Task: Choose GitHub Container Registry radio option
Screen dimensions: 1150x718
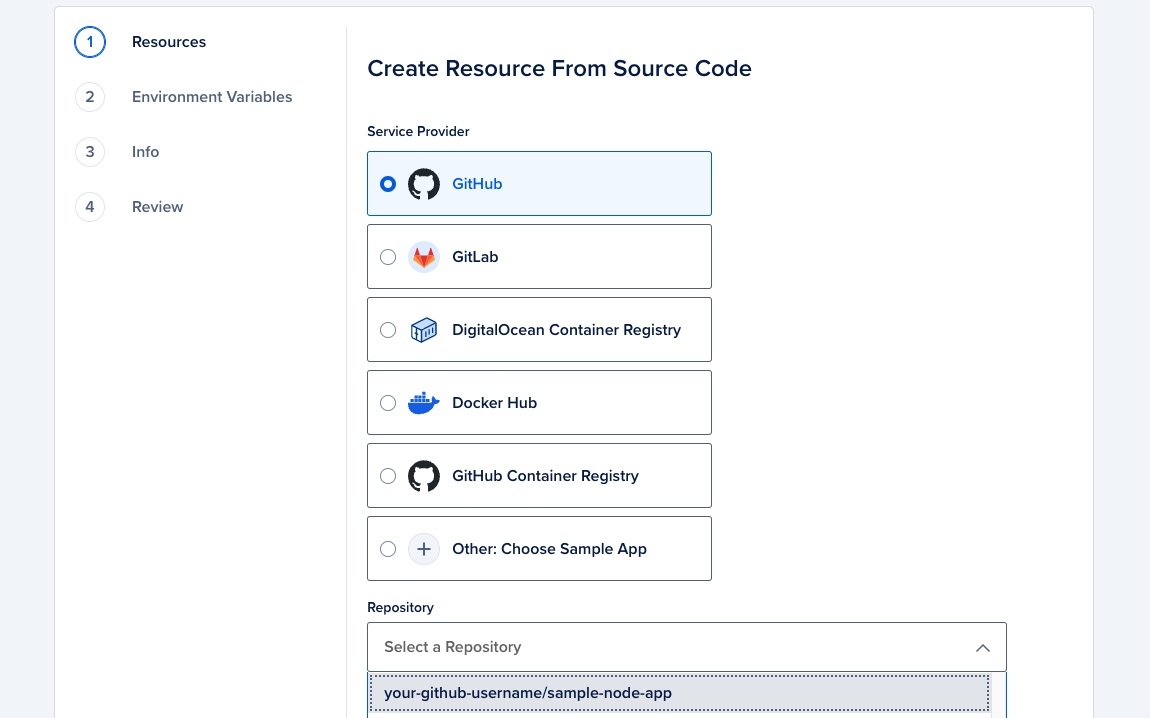Action: tap(388, 476)
